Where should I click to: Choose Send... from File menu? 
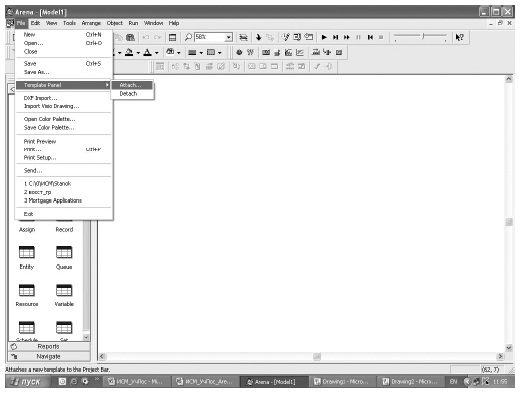tap(63, 171)
